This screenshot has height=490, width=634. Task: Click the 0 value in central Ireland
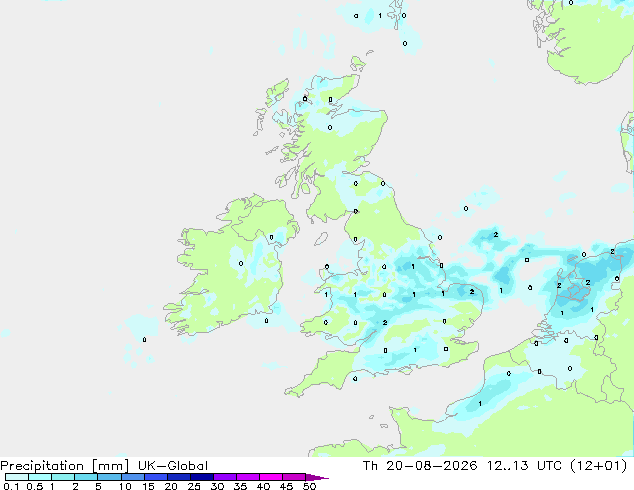click(x=241, y=264)
